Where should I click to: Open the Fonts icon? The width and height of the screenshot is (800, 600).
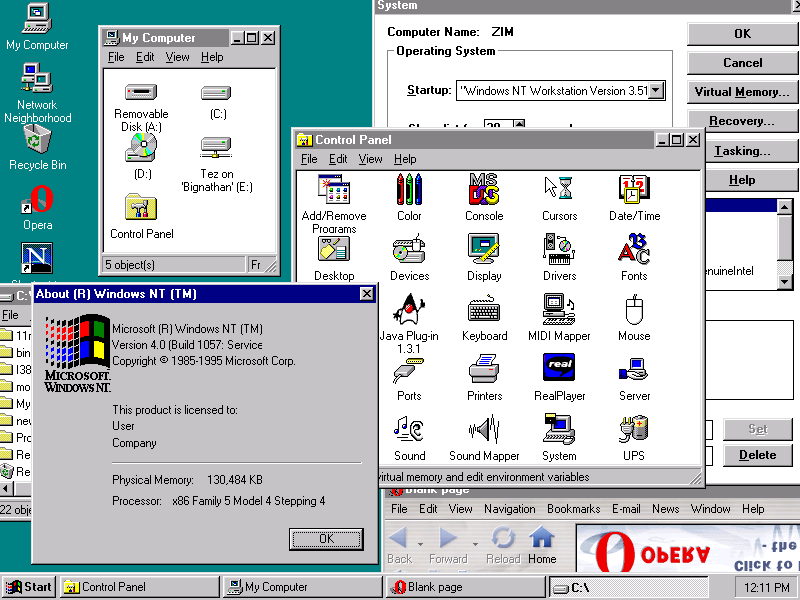pyautogui.click(x=633, y=253)
